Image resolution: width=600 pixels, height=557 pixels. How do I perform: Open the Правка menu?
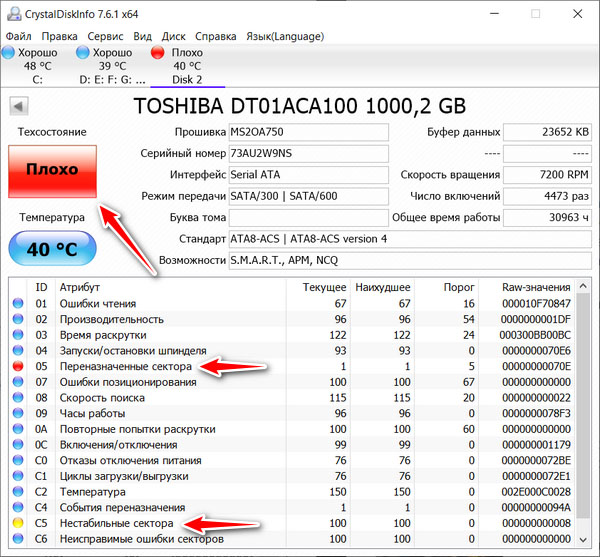coord(59,36)
